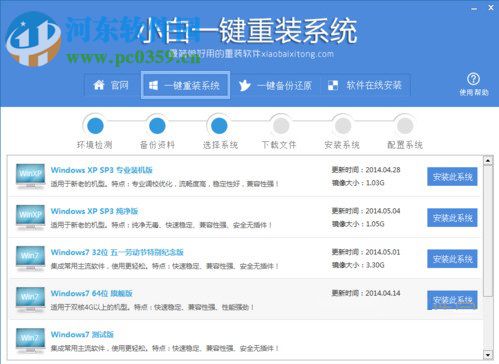Open 使用帮助 question mark icon

473,79
